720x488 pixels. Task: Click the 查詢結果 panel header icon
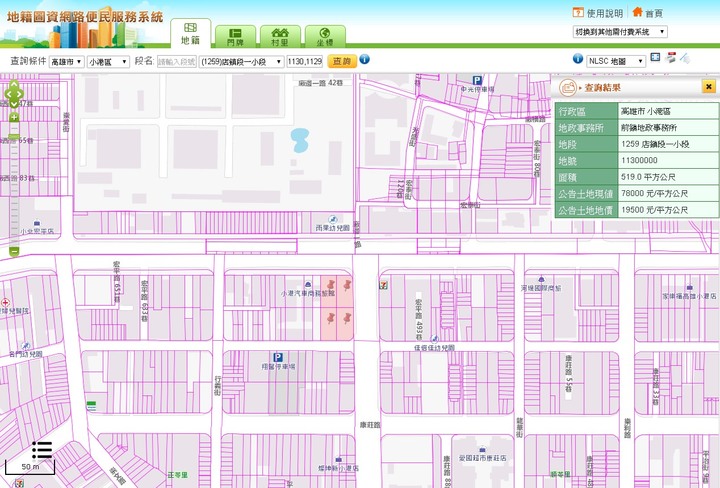(568, 87)
